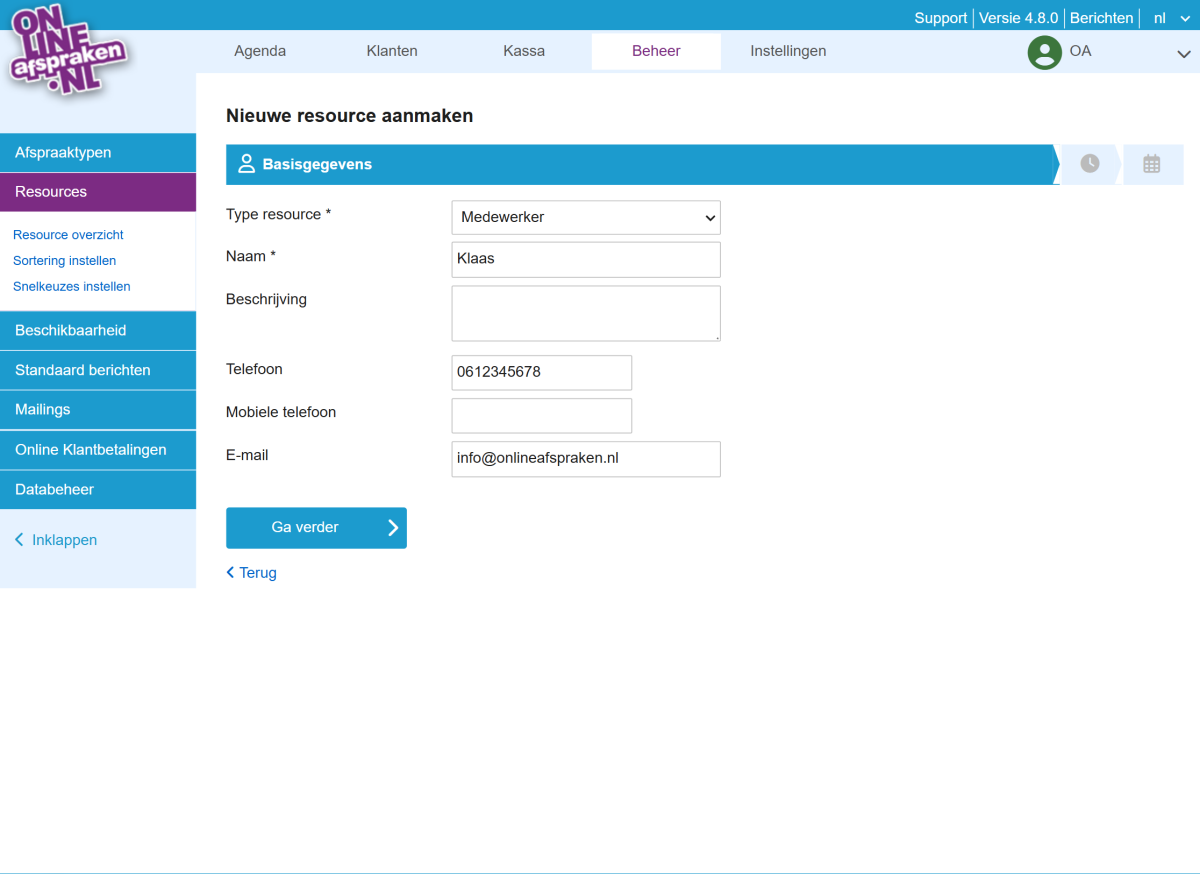Viewport: 1200px width, 874px height.
Task: Open the calendar step icon in wizard
Action: (x=1152, y=164)
